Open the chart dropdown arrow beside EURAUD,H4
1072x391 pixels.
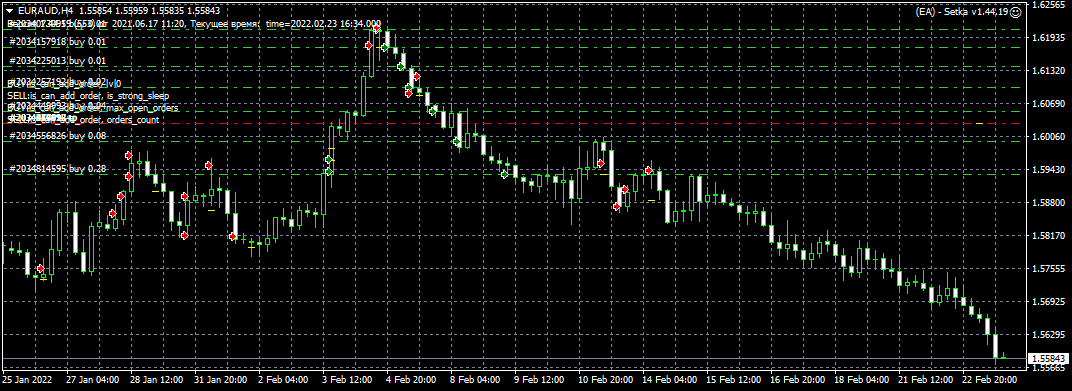[x=10, y=11]
